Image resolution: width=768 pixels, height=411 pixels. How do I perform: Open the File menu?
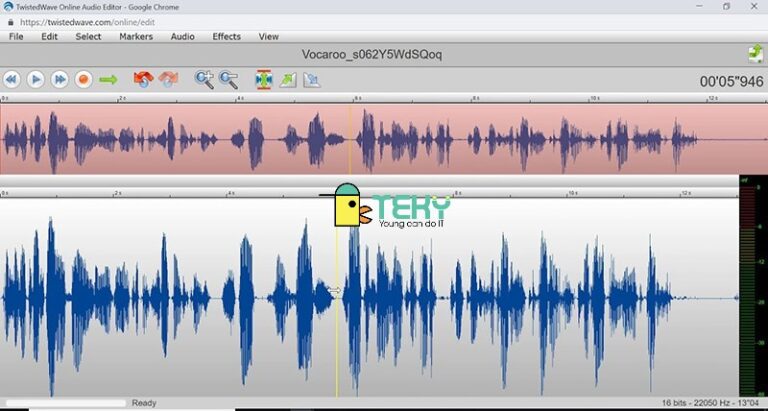(x=16, y=37)
